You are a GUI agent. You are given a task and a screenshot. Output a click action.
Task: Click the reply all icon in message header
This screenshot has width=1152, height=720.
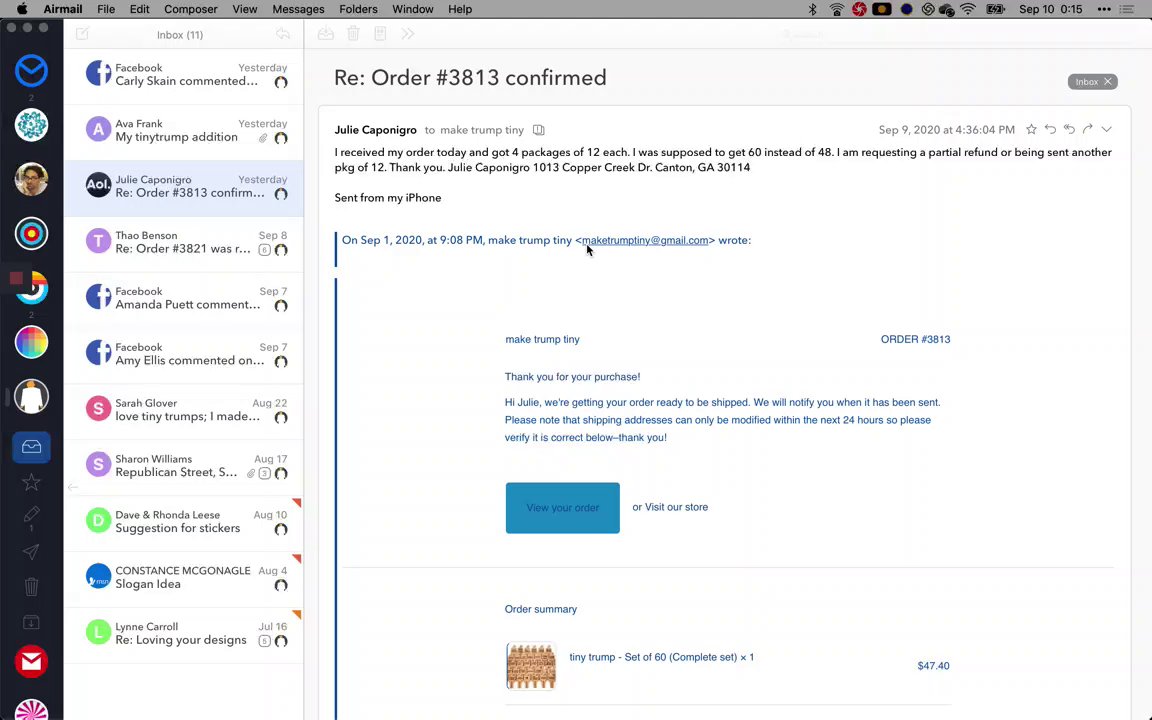point(1069,129)
